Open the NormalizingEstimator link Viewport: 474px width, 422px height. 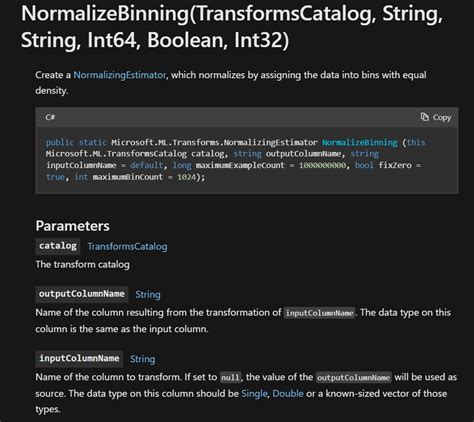(x=119, y=75)
